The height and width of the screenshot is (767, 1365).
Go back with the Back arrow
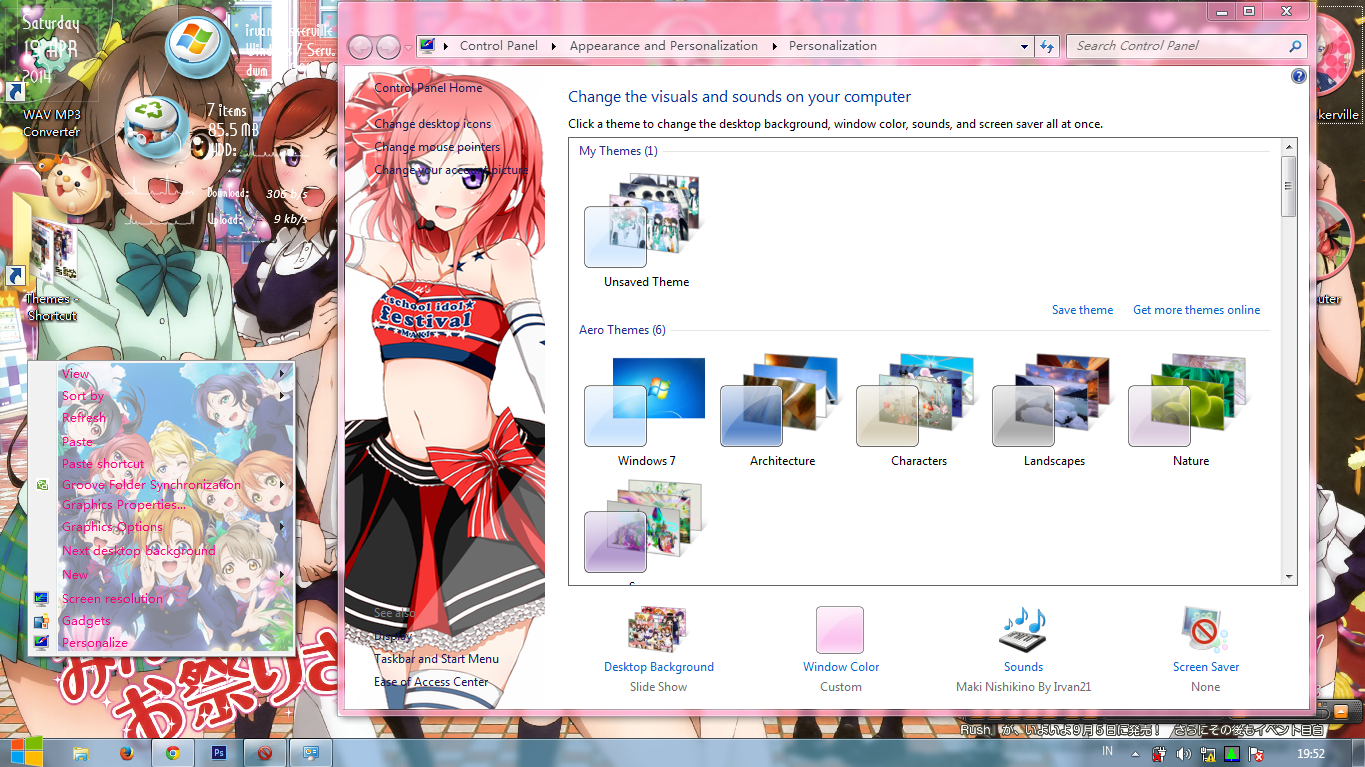coord(360,46)
